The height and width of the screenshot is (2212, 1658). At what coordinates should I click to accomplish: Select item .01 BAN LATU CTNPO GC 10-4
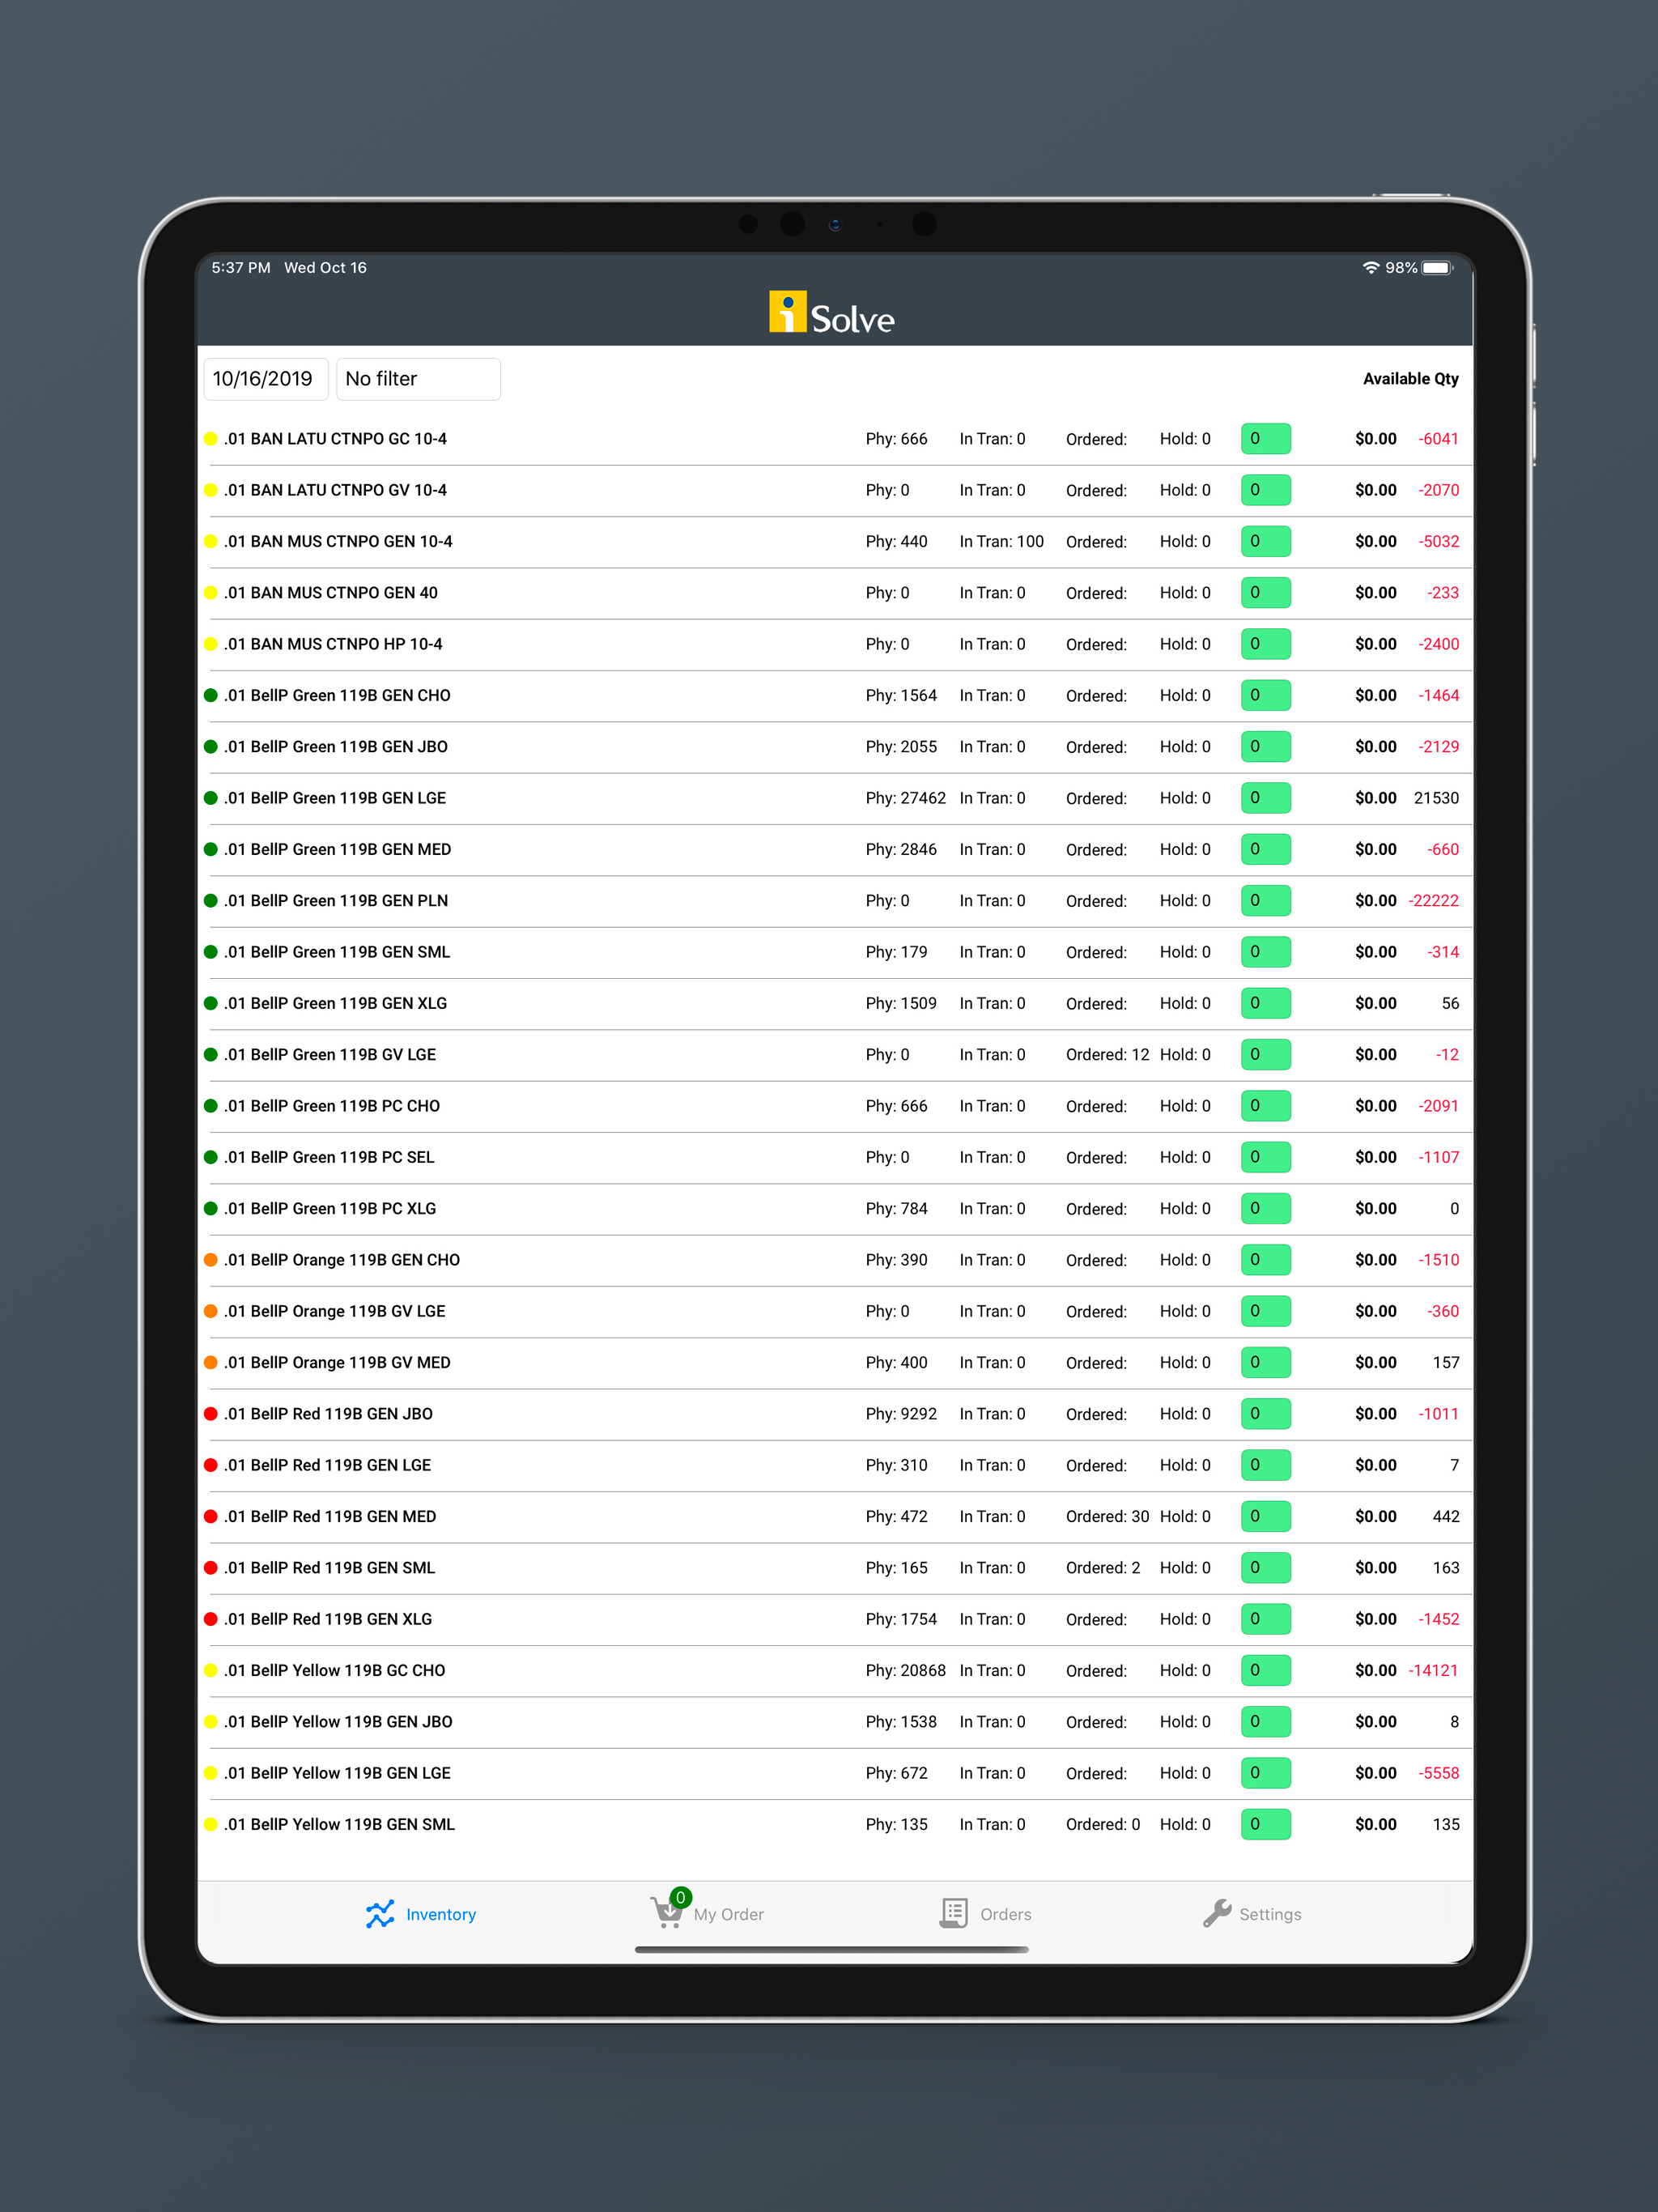point(335,439)
